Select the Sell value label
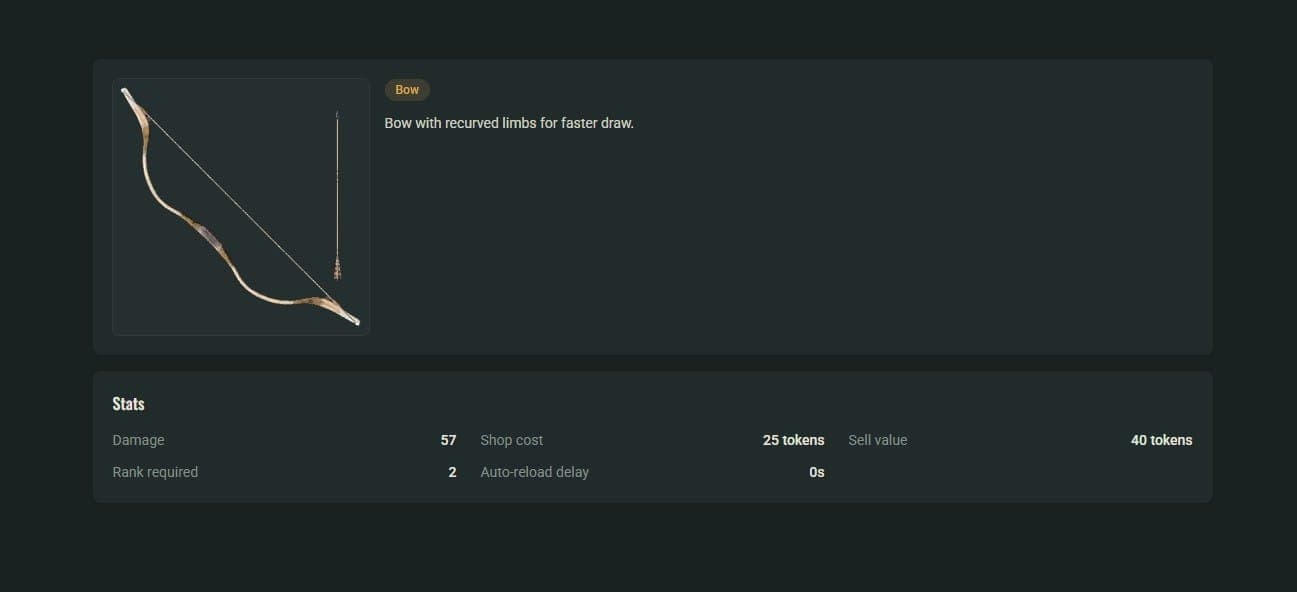This screenshot has height=592, width=1297. point(878,440)
